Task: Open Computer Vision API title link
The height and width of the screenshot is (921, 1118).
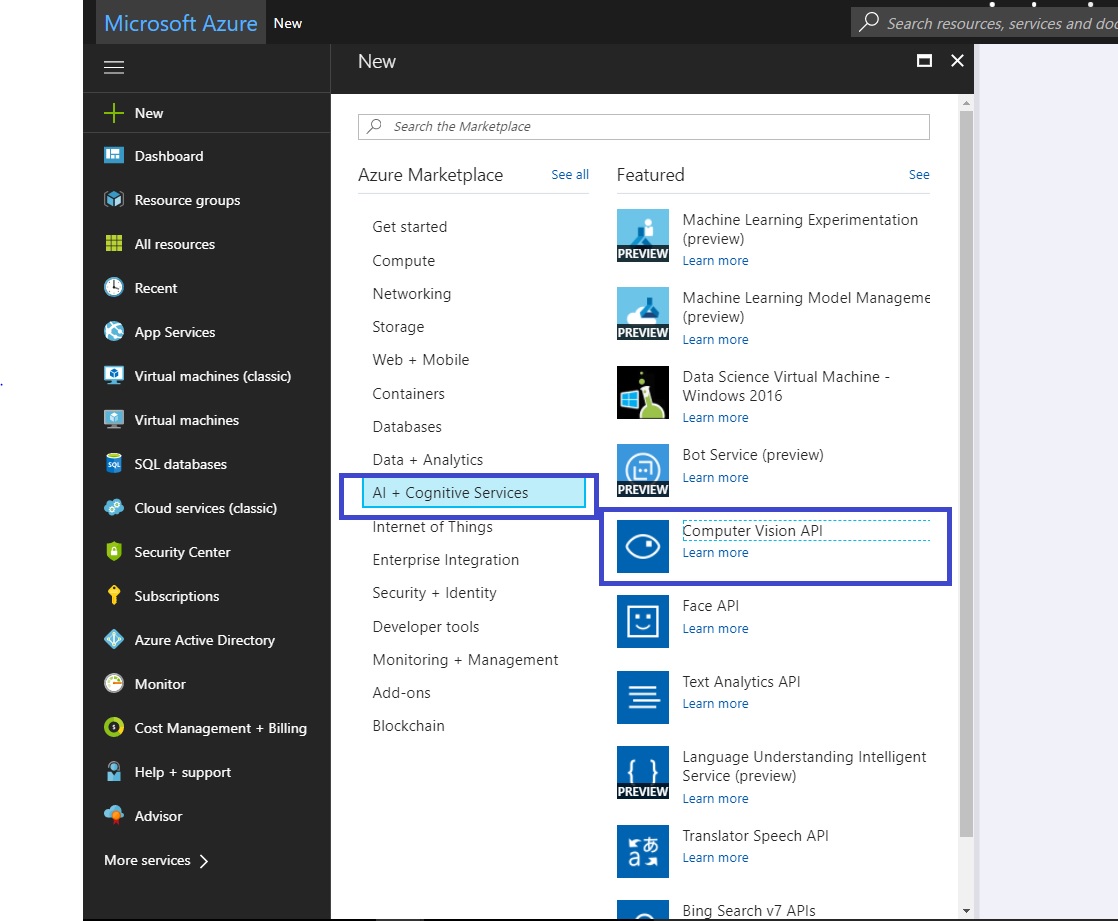Action: 752,530
